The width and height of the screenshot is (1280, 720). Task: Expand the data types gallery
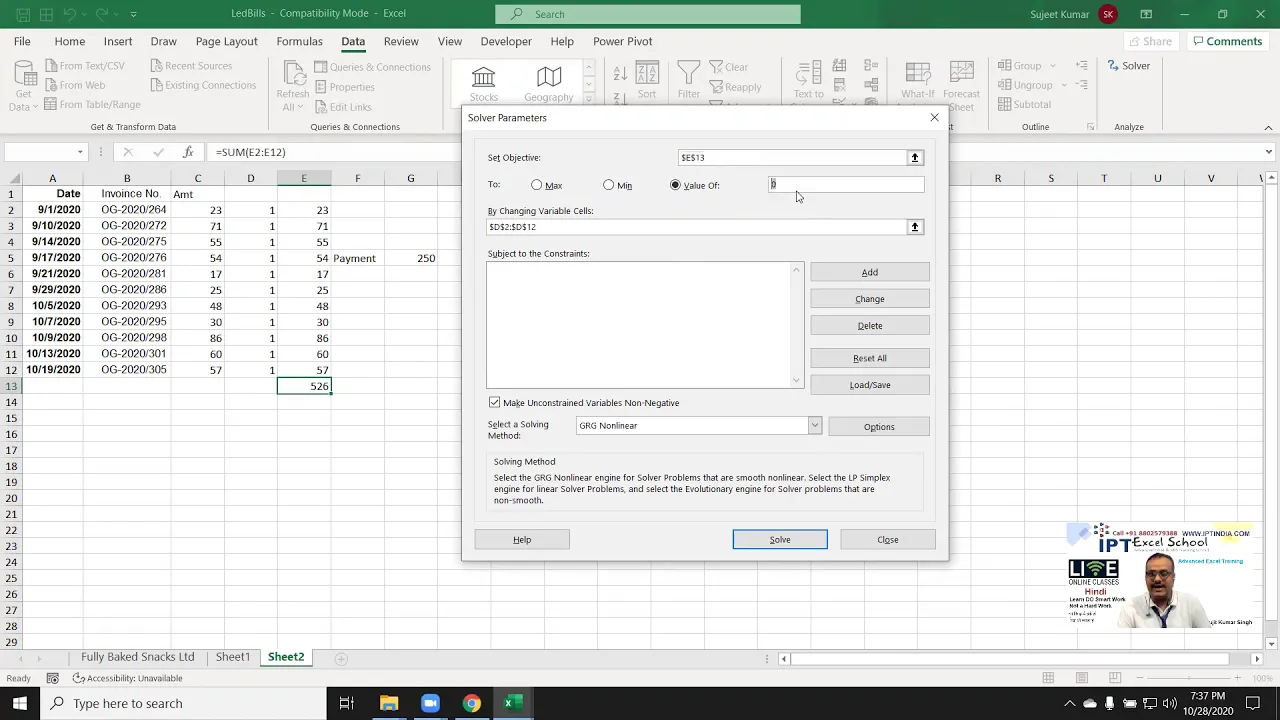[x=589, y=99]
